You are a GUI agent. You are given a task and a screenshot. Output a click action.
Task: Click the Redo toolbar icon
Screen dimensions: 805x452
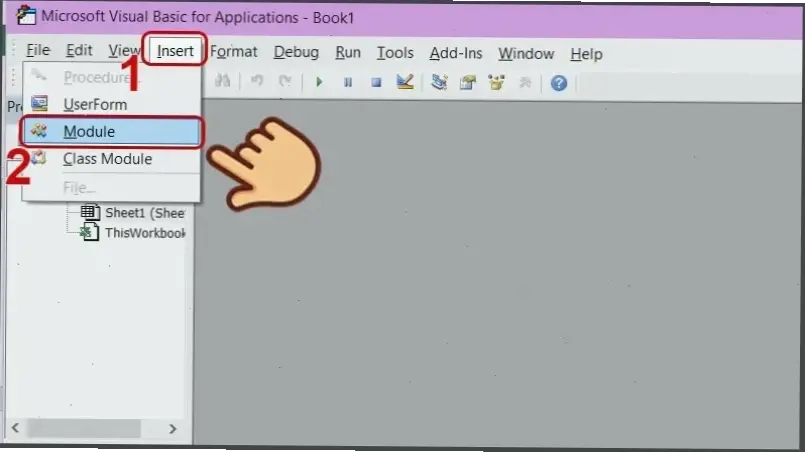pyautogui.click(x=285, y=81)
